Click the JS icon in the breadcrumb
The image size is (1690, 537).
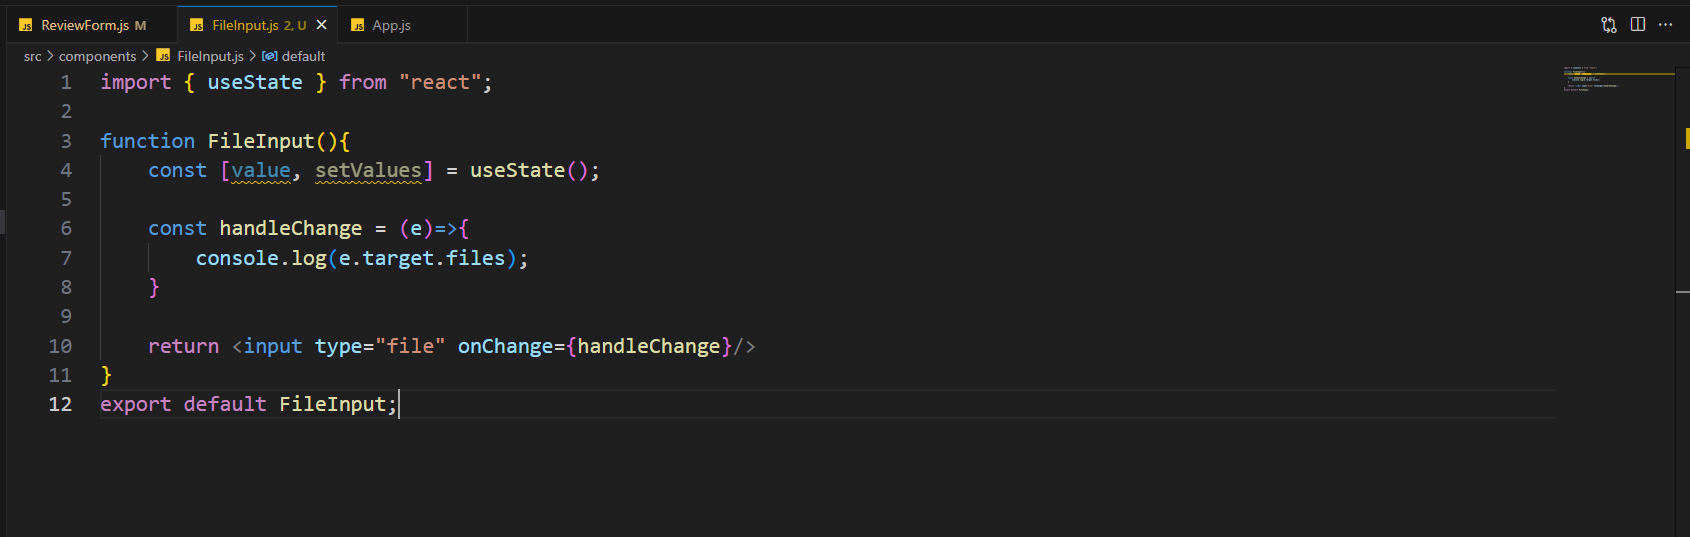(163, 56)
